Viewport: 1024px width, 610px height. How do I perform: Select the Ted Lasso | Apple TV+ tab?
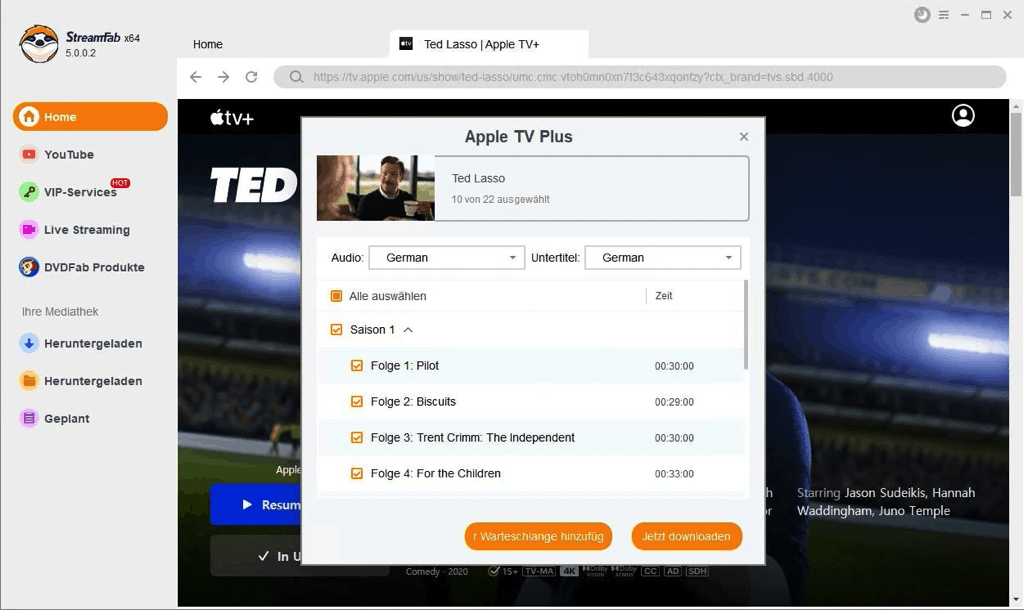[481, 44]
